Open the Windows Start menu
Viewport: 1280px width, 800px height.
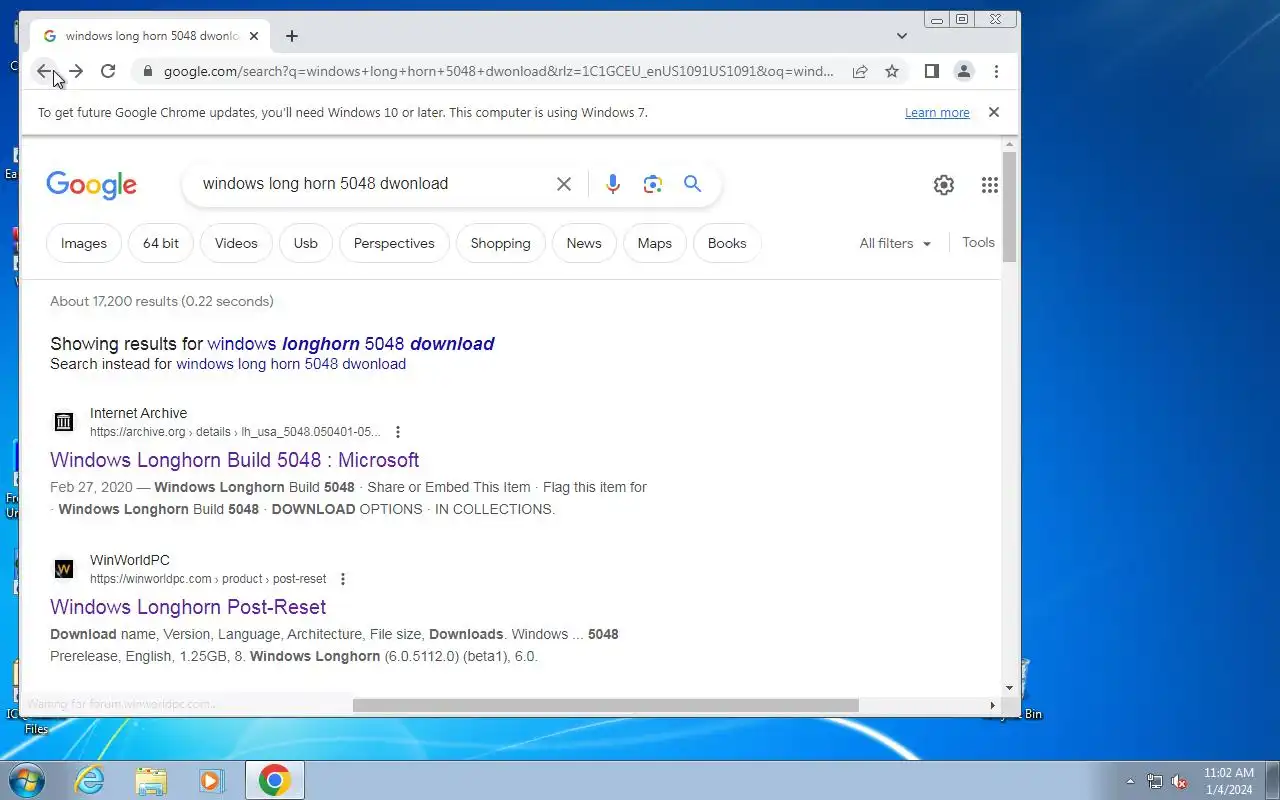26,780
